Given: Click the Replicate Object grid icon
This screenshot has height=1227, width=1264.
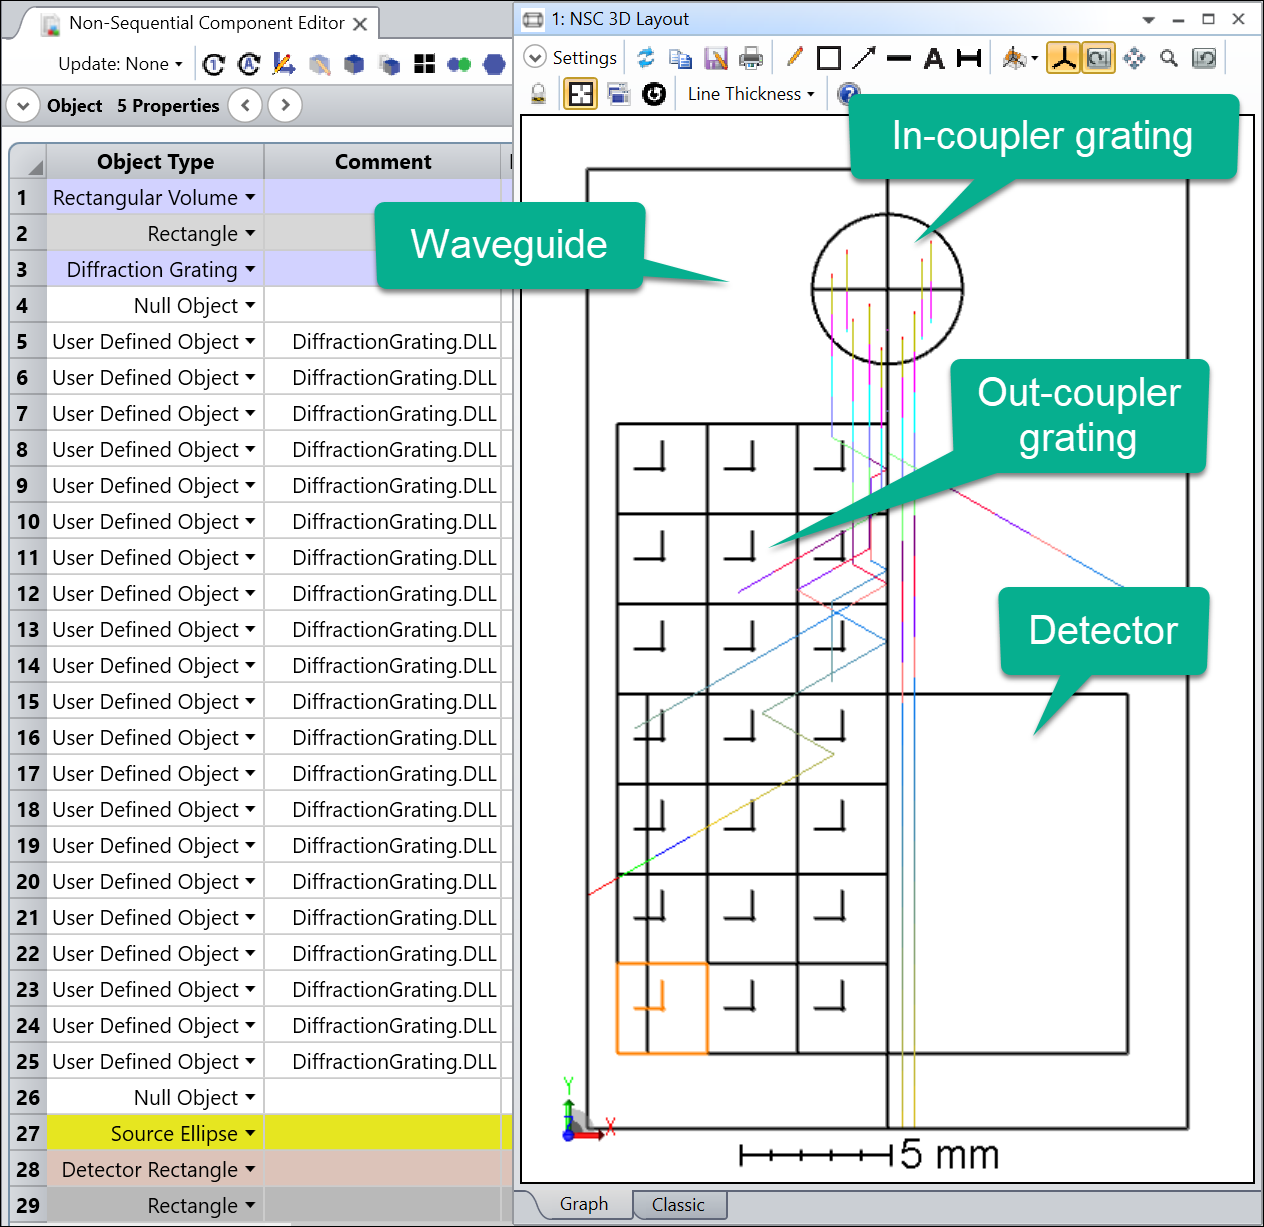Looking at the screenshot, I should (x=424, y=65).
